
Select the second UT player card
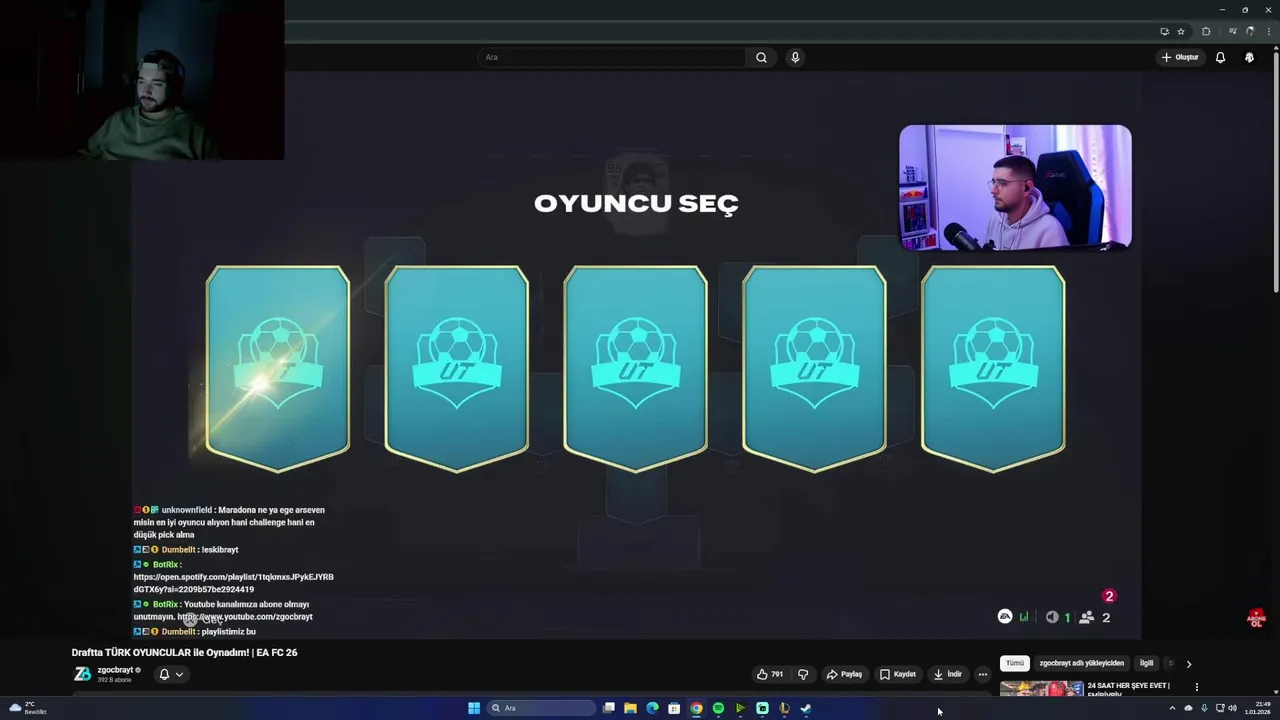(457, 368)
